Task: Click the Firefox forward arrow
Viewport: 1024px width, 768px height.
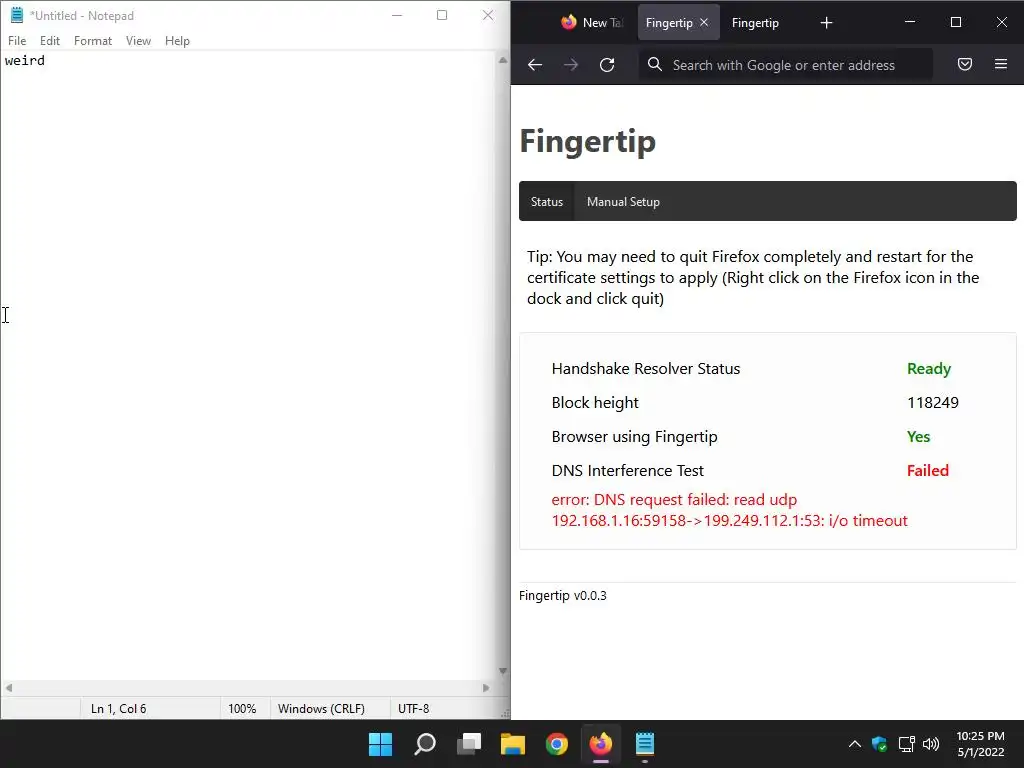Action: [x=571, y=65]
